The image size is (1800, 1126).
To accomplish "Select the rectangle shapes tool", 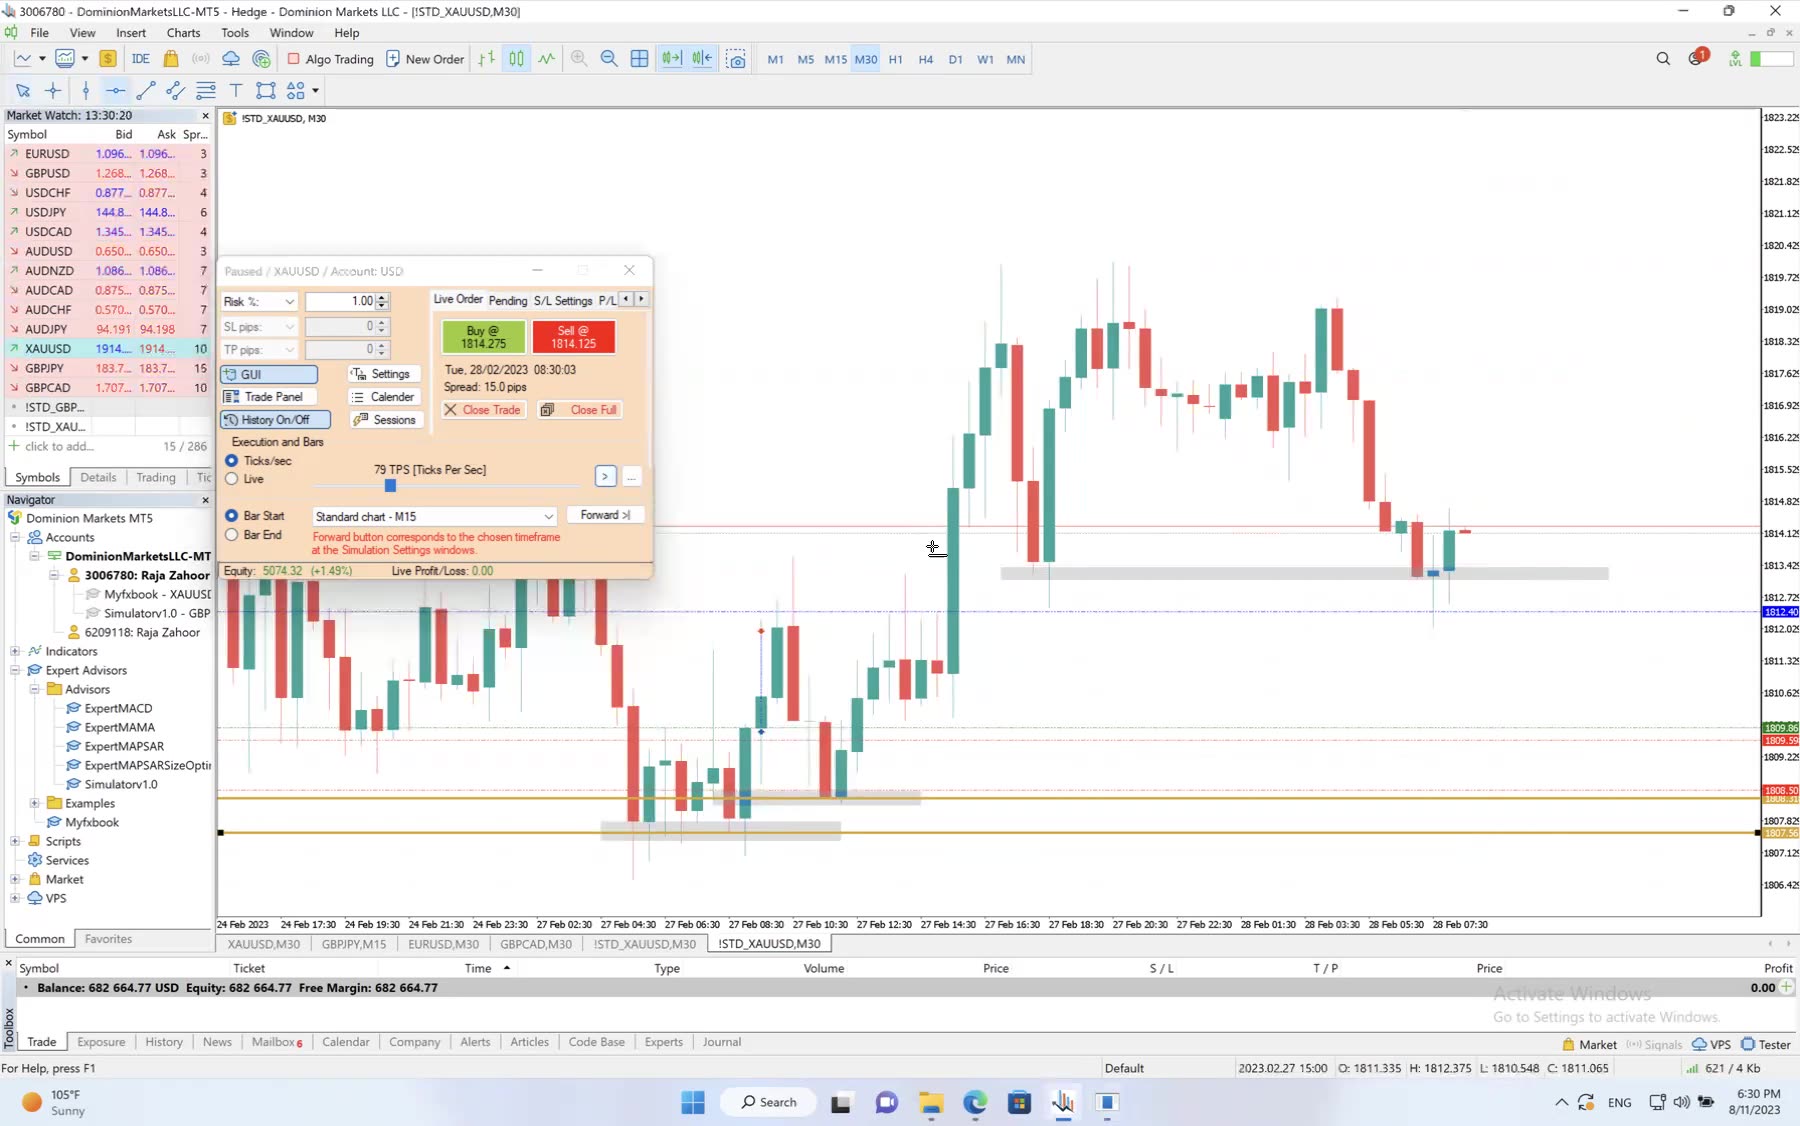I will coord(266,91).
